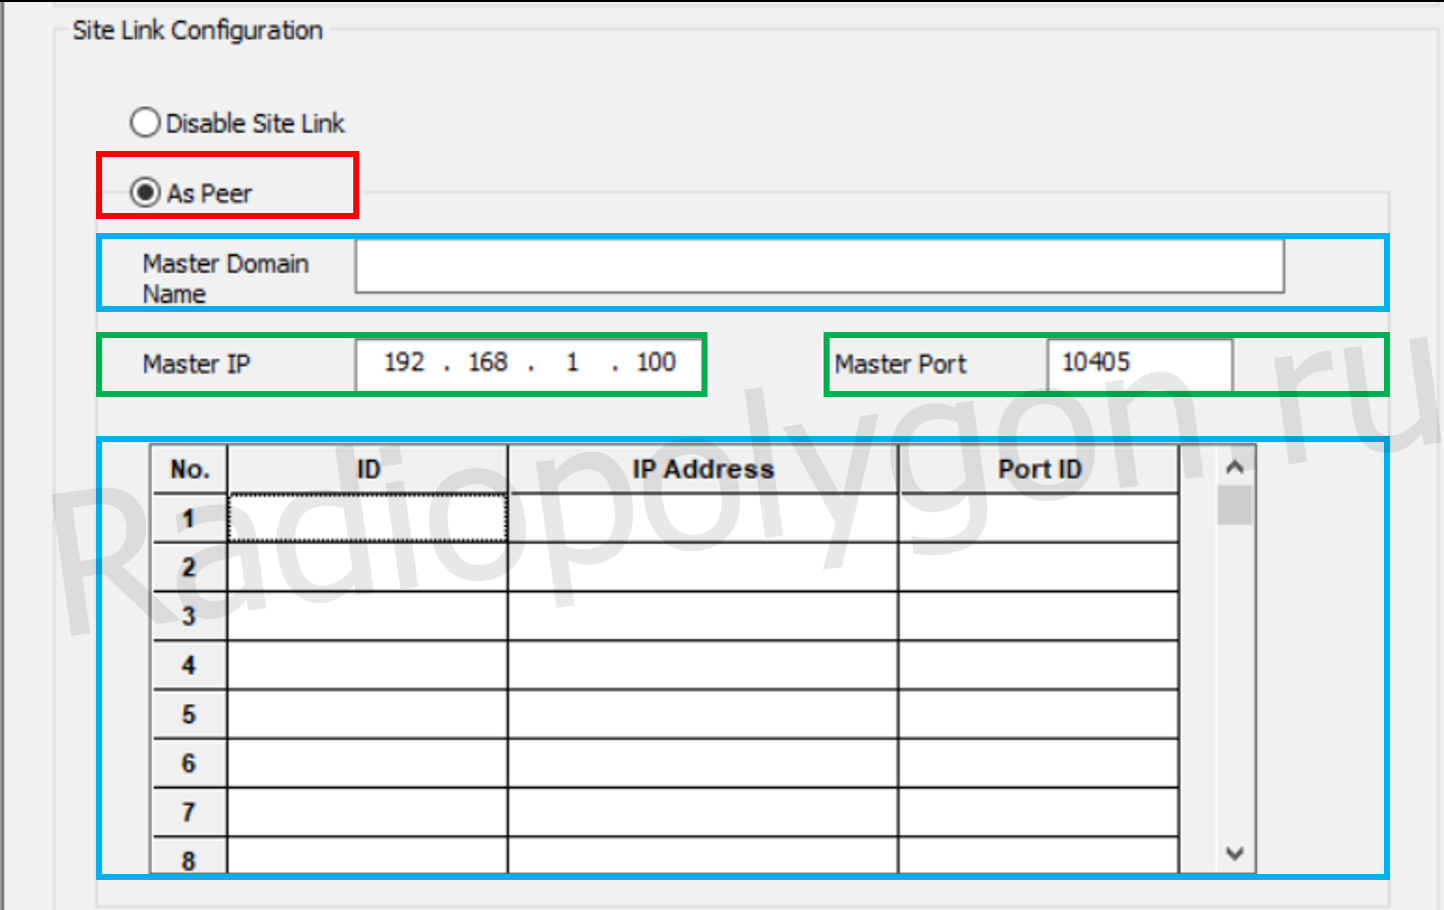
Task: Click the Master Domain Name text field
Action: coord(818,267)
